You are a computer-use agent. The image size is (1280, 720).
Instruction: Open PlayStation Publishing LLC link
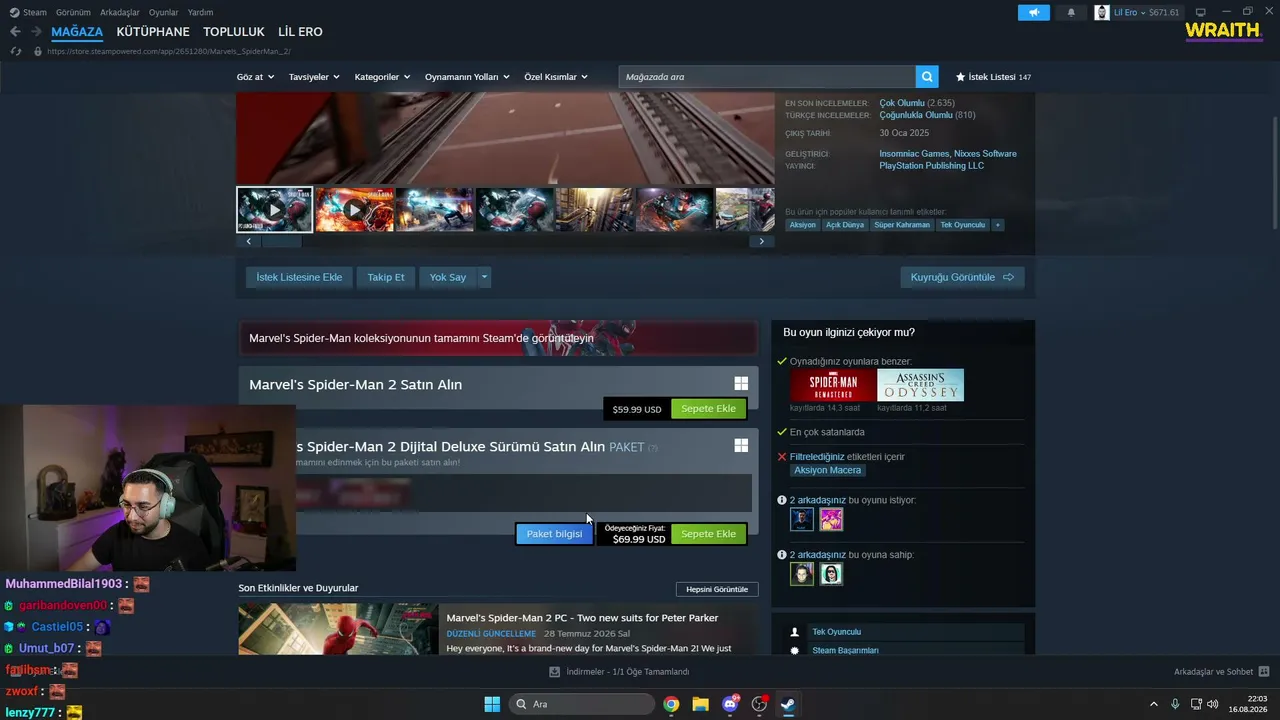932,166
